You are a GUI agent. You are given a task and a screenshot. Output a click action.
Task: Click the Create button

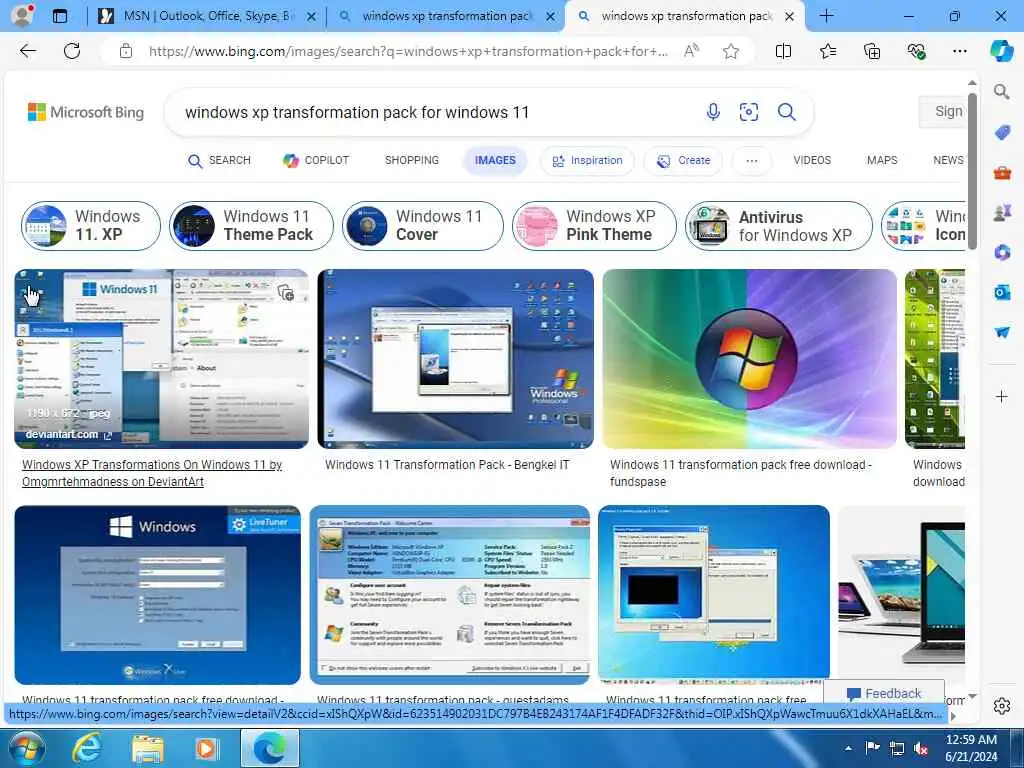(683, 161)
